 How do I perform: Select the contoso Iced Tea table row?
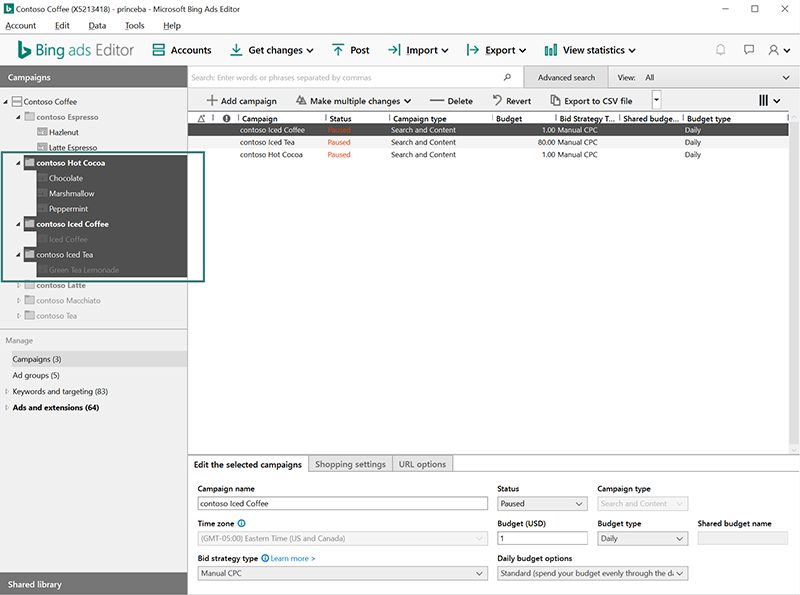point(488,142)
